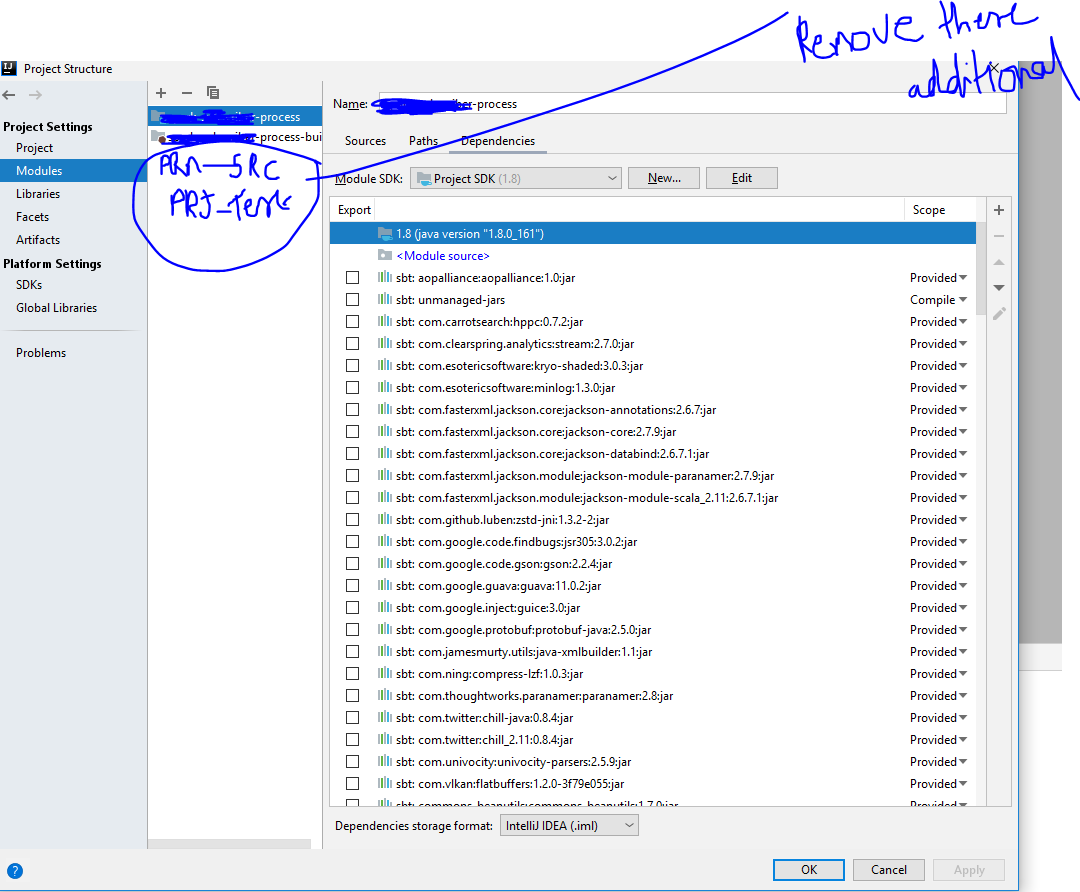Remove dependency using the minus icon
Screen dimensions: 1080x892
point(999,236)
